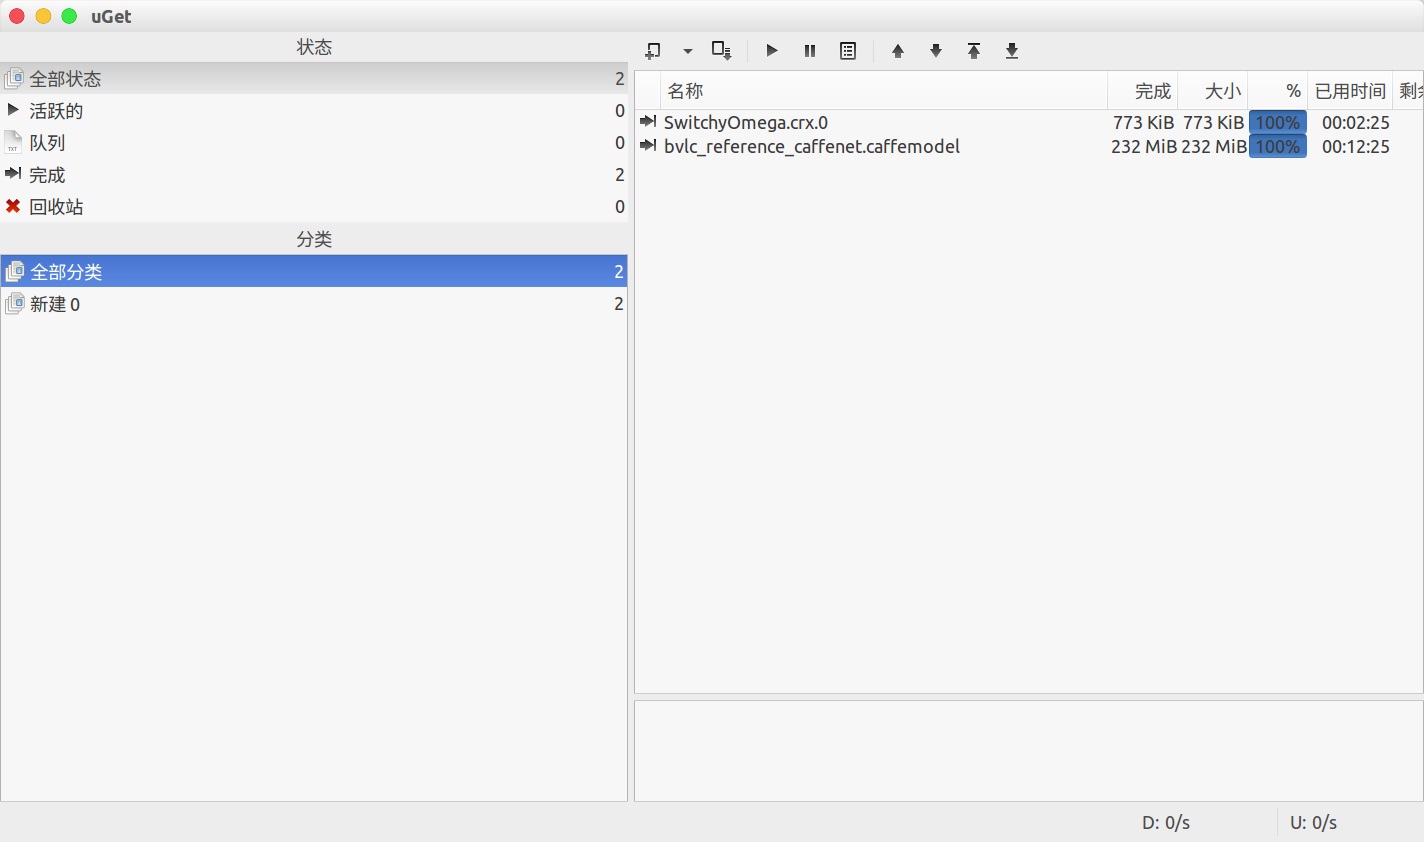Click the 100% progress bar of bvlc_reference_caffenet.caffemodel

pos(1278,146)
